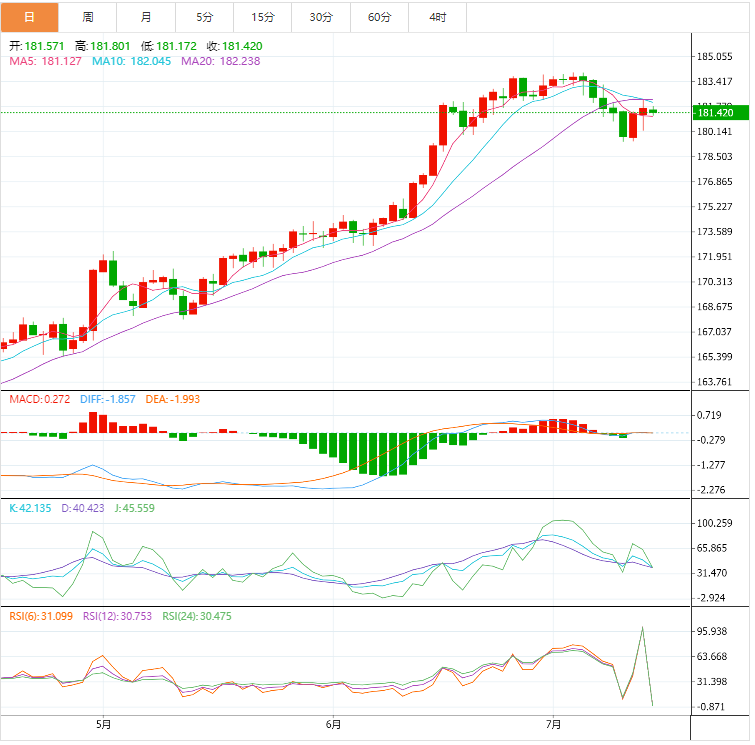Viewport: 755px width, 745px height.
Task: Click the MACD axis value -1.277
Action: tap(711, 466)
